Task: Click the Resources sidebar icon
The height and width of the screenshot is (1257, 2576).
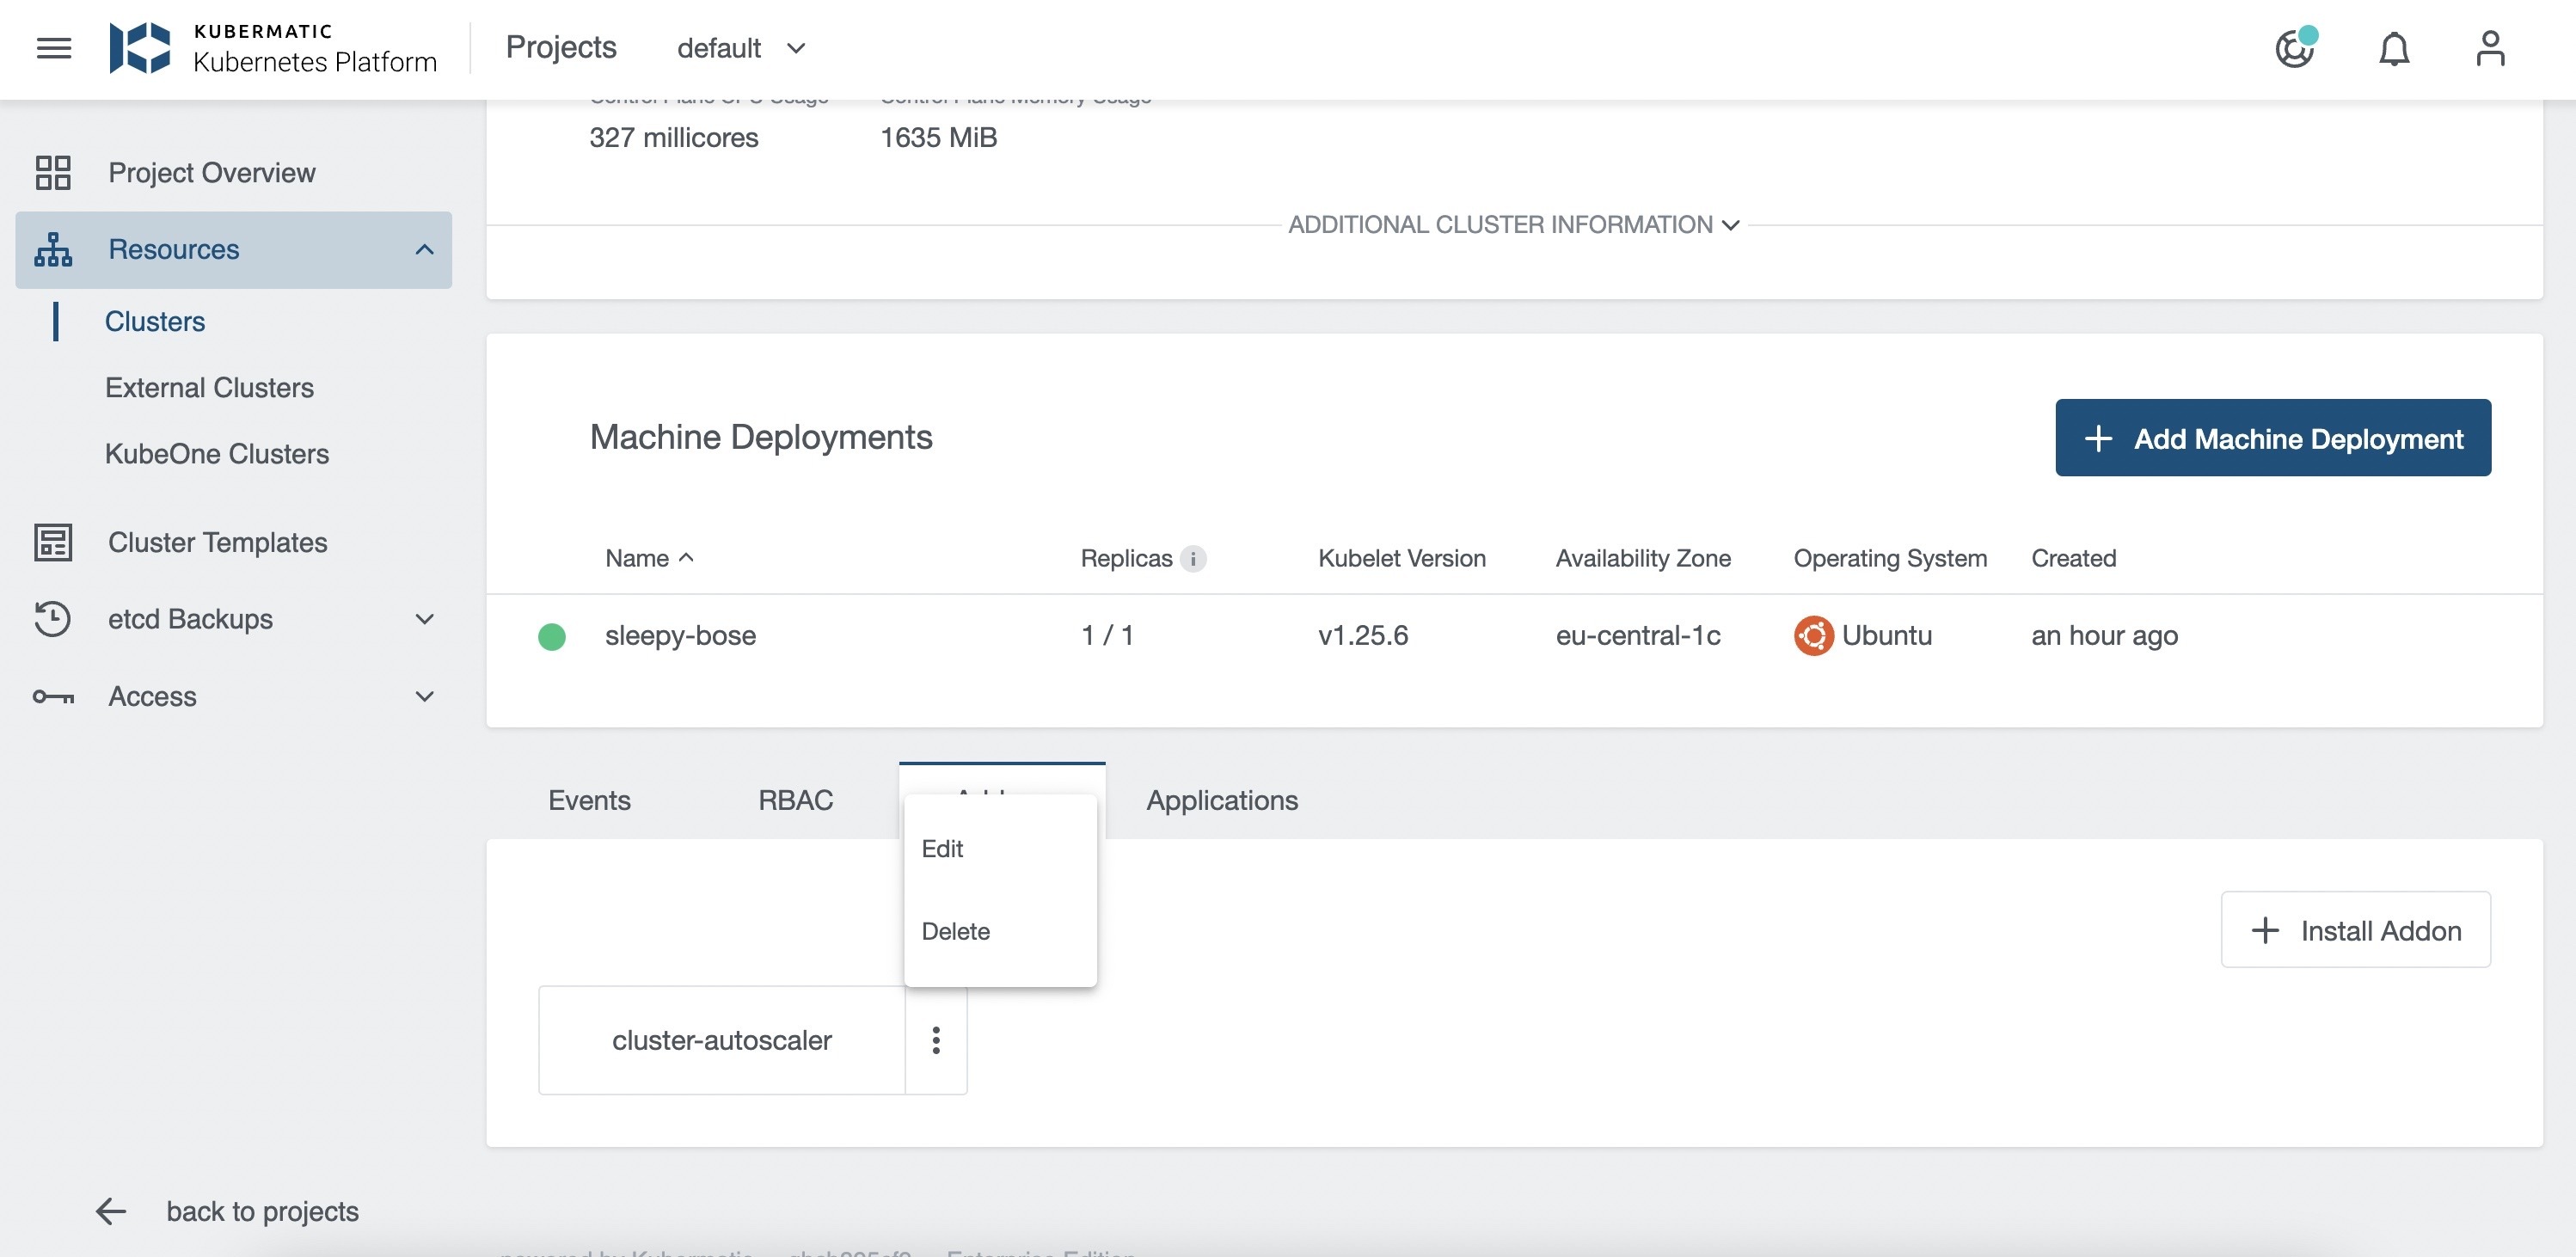Action: (52, 248)
